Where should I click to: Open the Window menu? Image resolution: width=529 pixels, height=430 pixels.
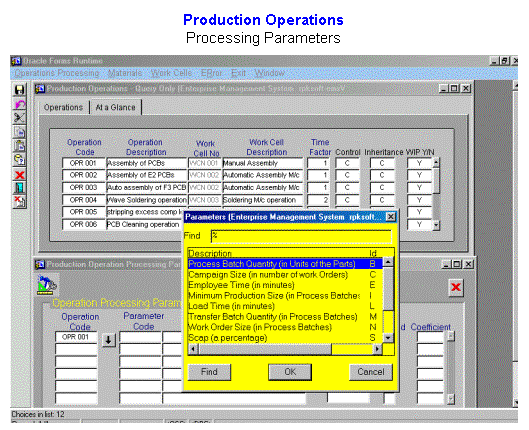[x=269, y=73]
